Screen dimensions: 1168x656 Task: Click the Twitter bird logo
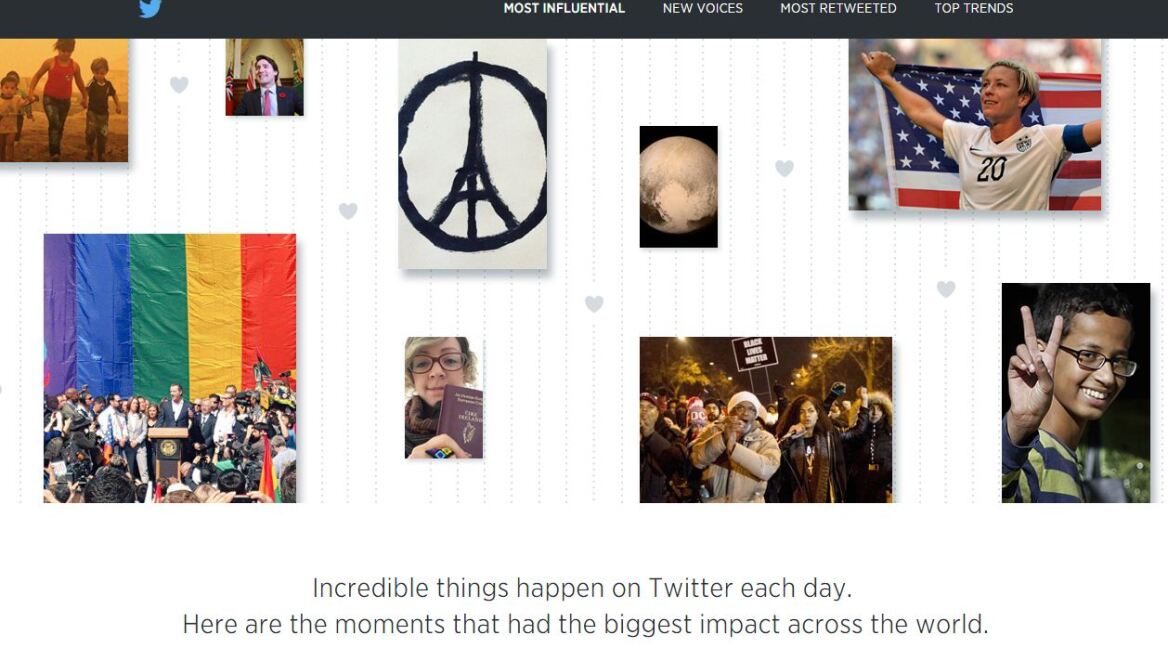click(150, 7)
